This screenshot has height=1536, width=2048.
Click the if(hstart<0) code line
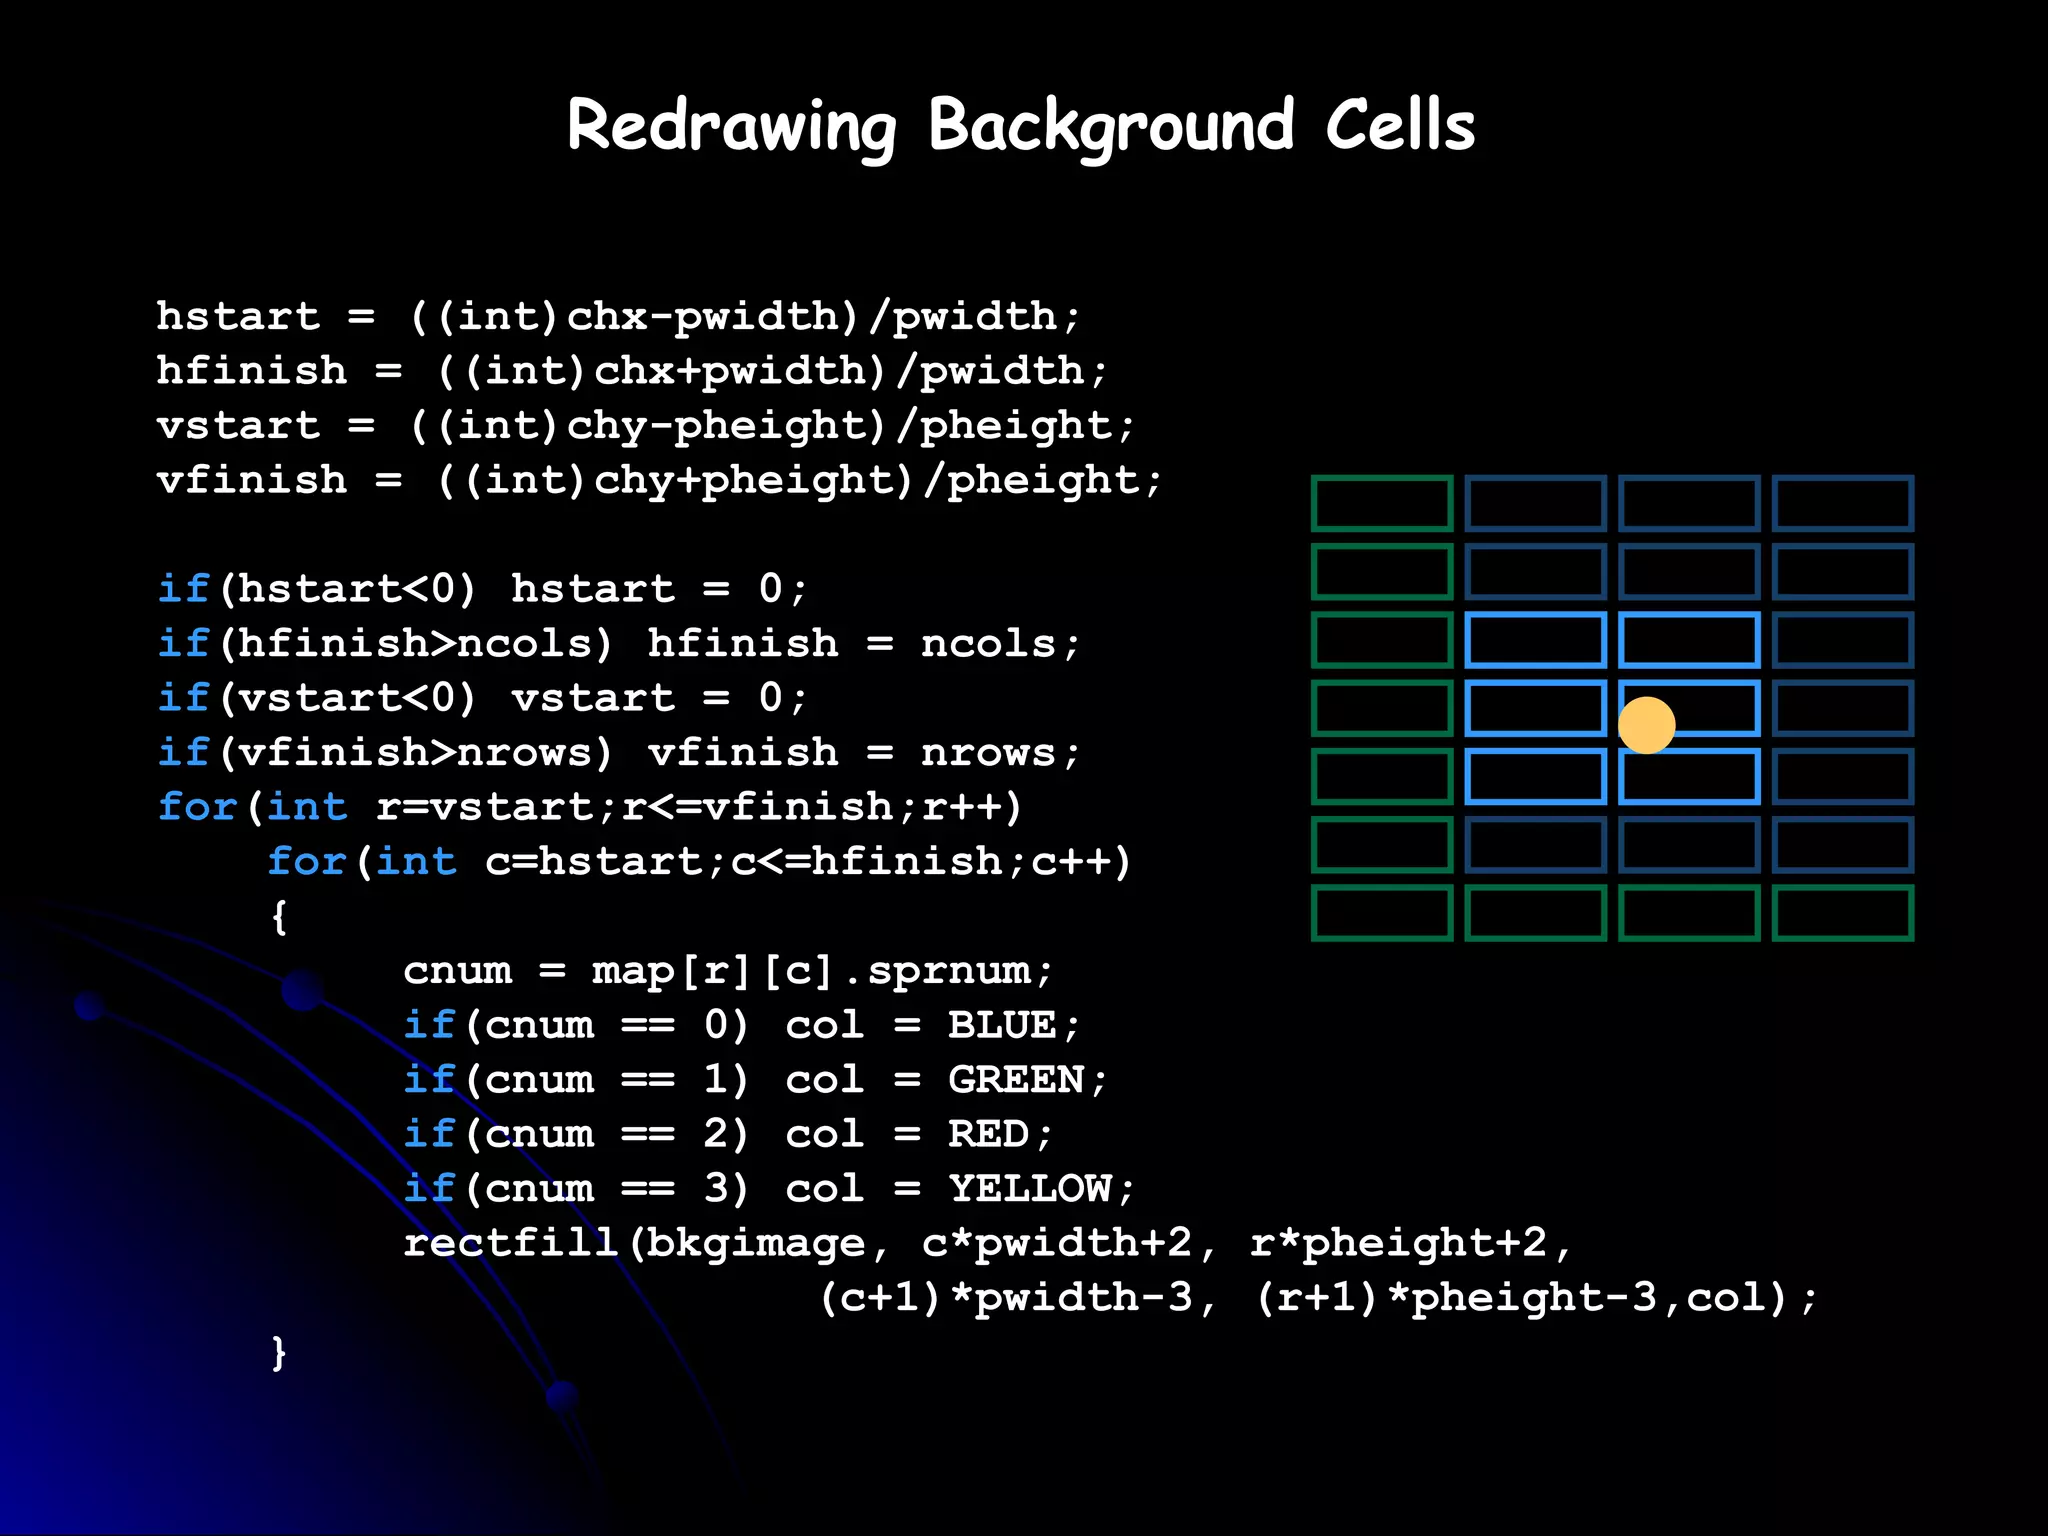pos(482,589)
